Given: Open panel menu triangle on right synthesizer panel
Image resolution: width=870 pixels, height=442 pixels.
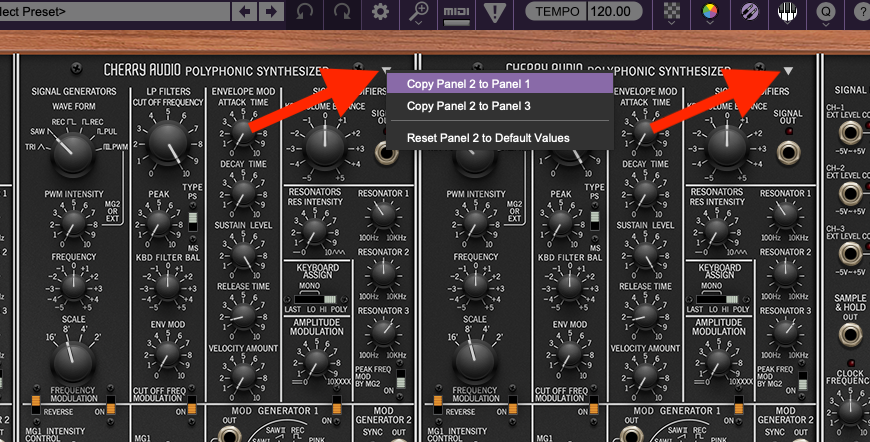Looking at the screenshot, I should pos(788,70).
